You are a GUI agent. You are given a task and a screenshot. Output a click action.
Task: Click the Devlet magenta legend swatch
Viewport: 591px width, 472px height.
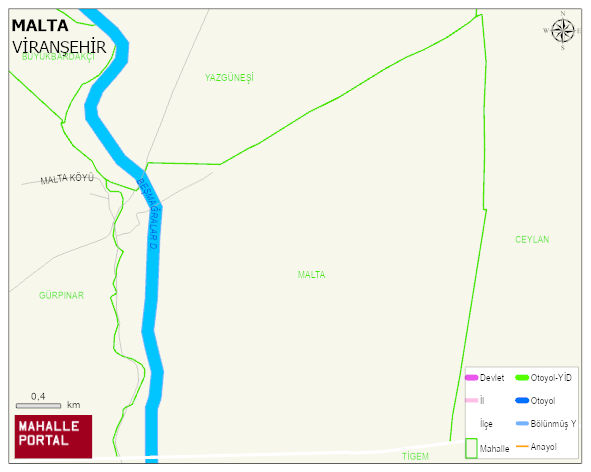click(x=472, y=378)
